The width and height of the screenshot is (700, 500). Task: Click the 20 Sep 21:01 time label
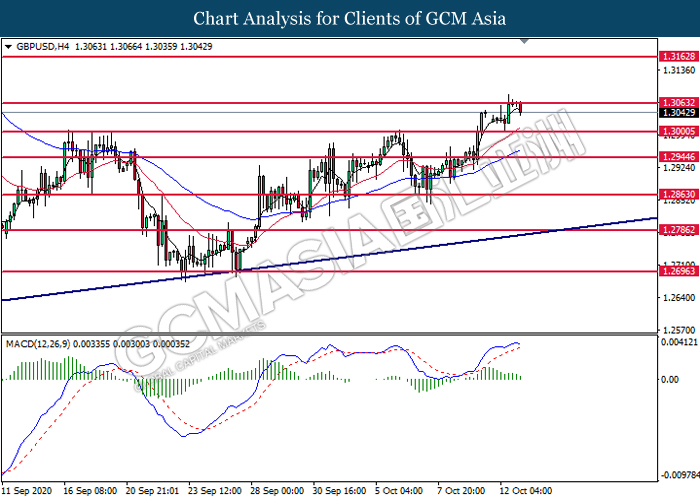pyautogui.click(x=152, y=491)
